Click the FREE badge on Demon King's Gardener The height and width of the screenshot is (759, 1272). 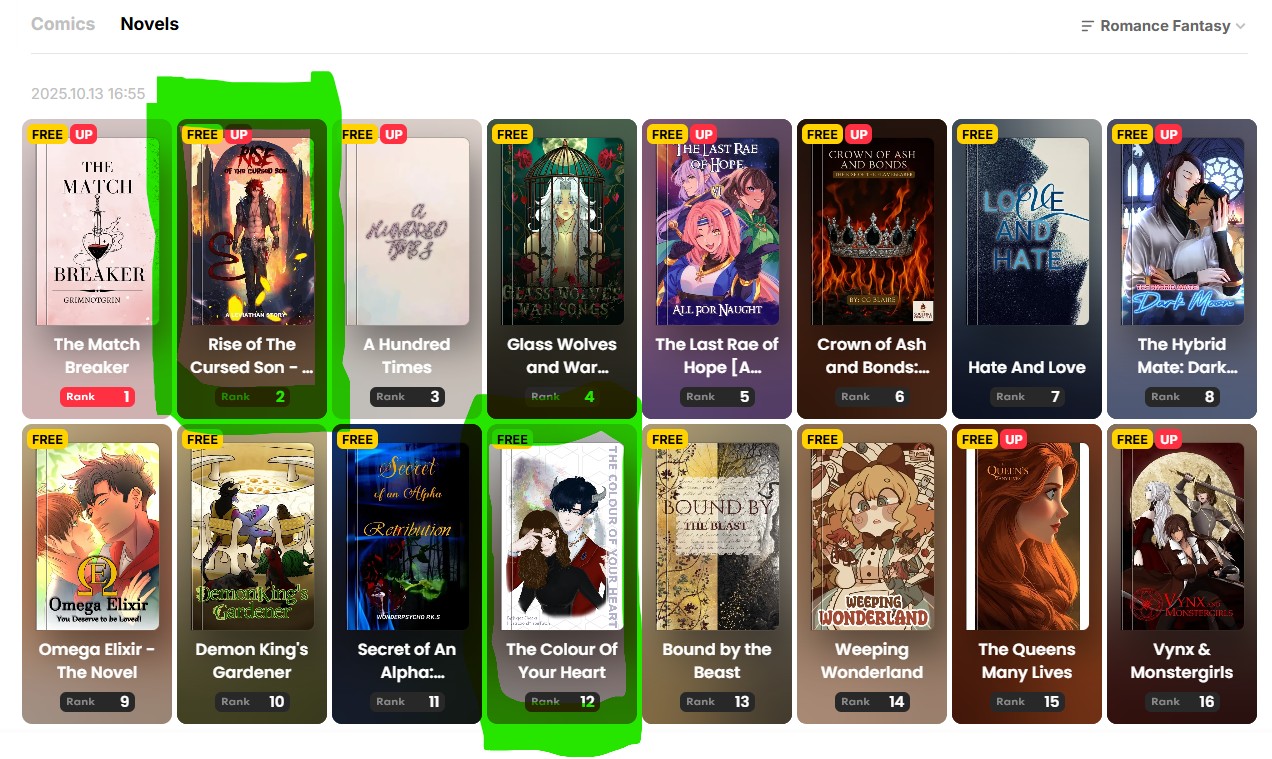(202, 439)
